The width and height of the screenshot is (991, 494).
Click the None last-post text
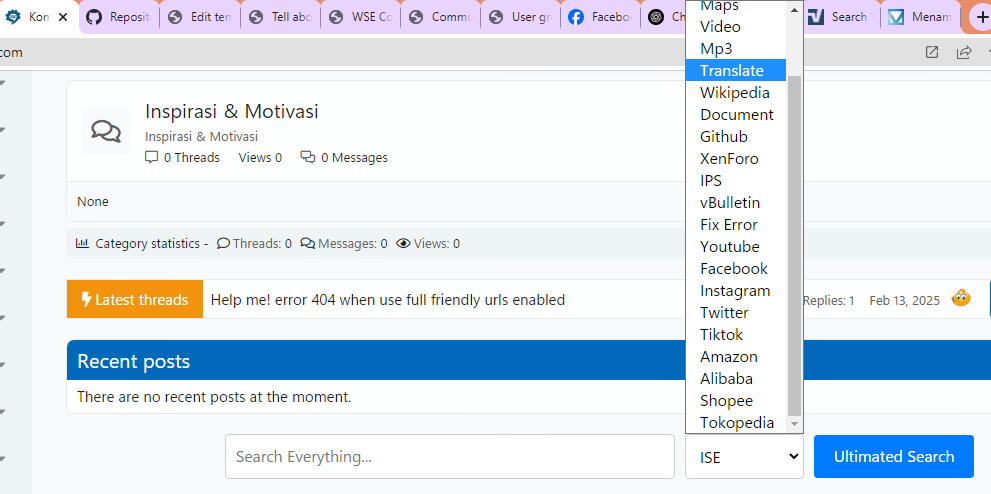tap(93, 202)
